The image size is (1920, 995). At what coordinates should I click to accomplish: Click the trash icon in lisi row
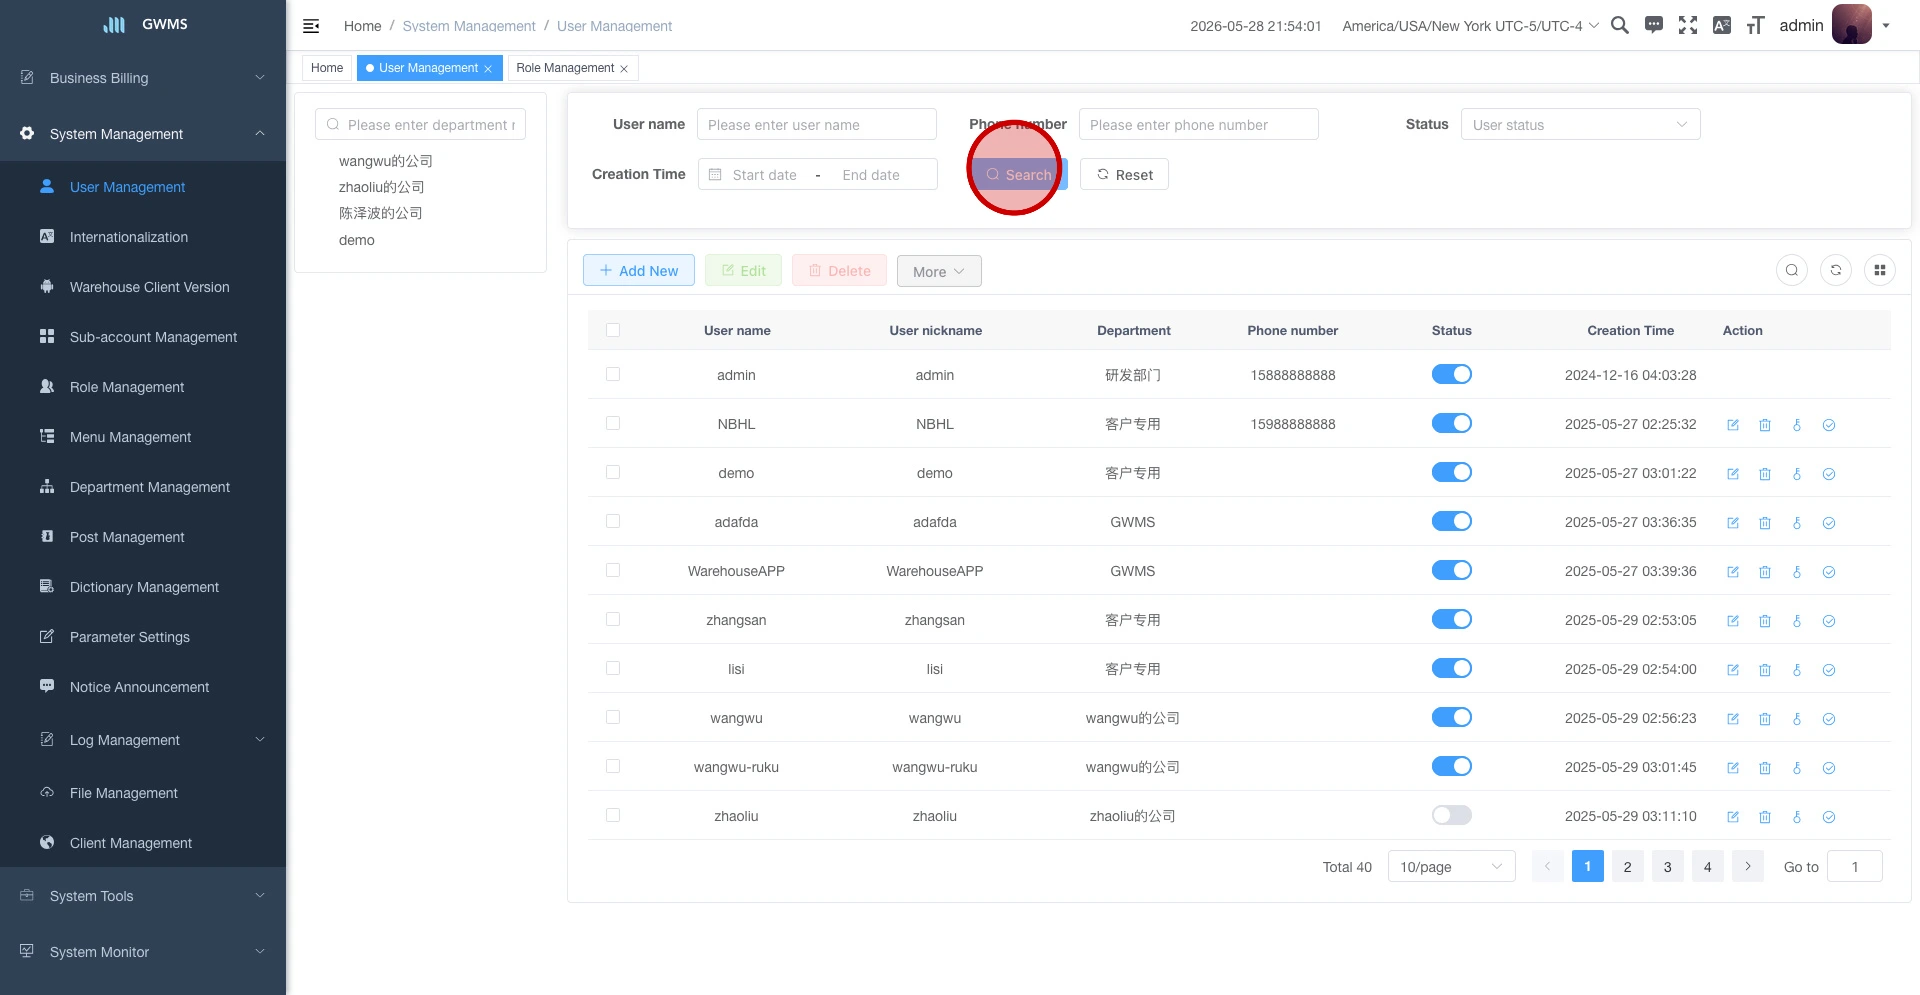point(1765,670)
